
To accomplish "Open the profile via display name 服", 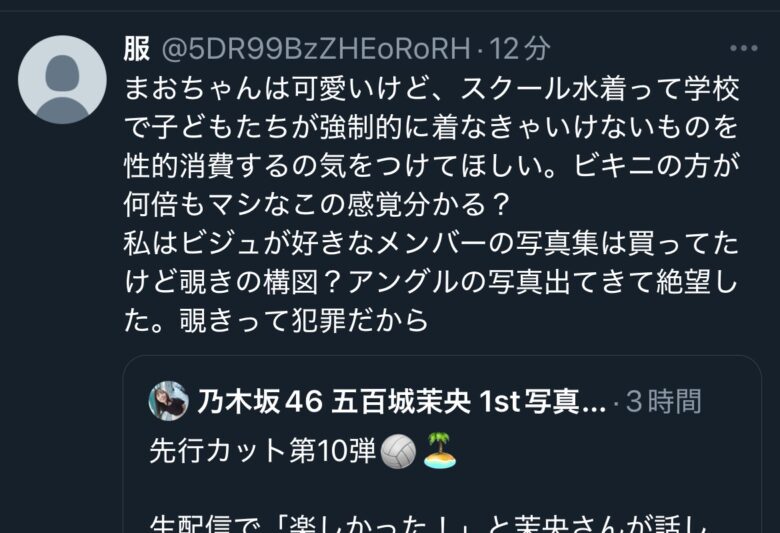I will click(x=137, y=49).
